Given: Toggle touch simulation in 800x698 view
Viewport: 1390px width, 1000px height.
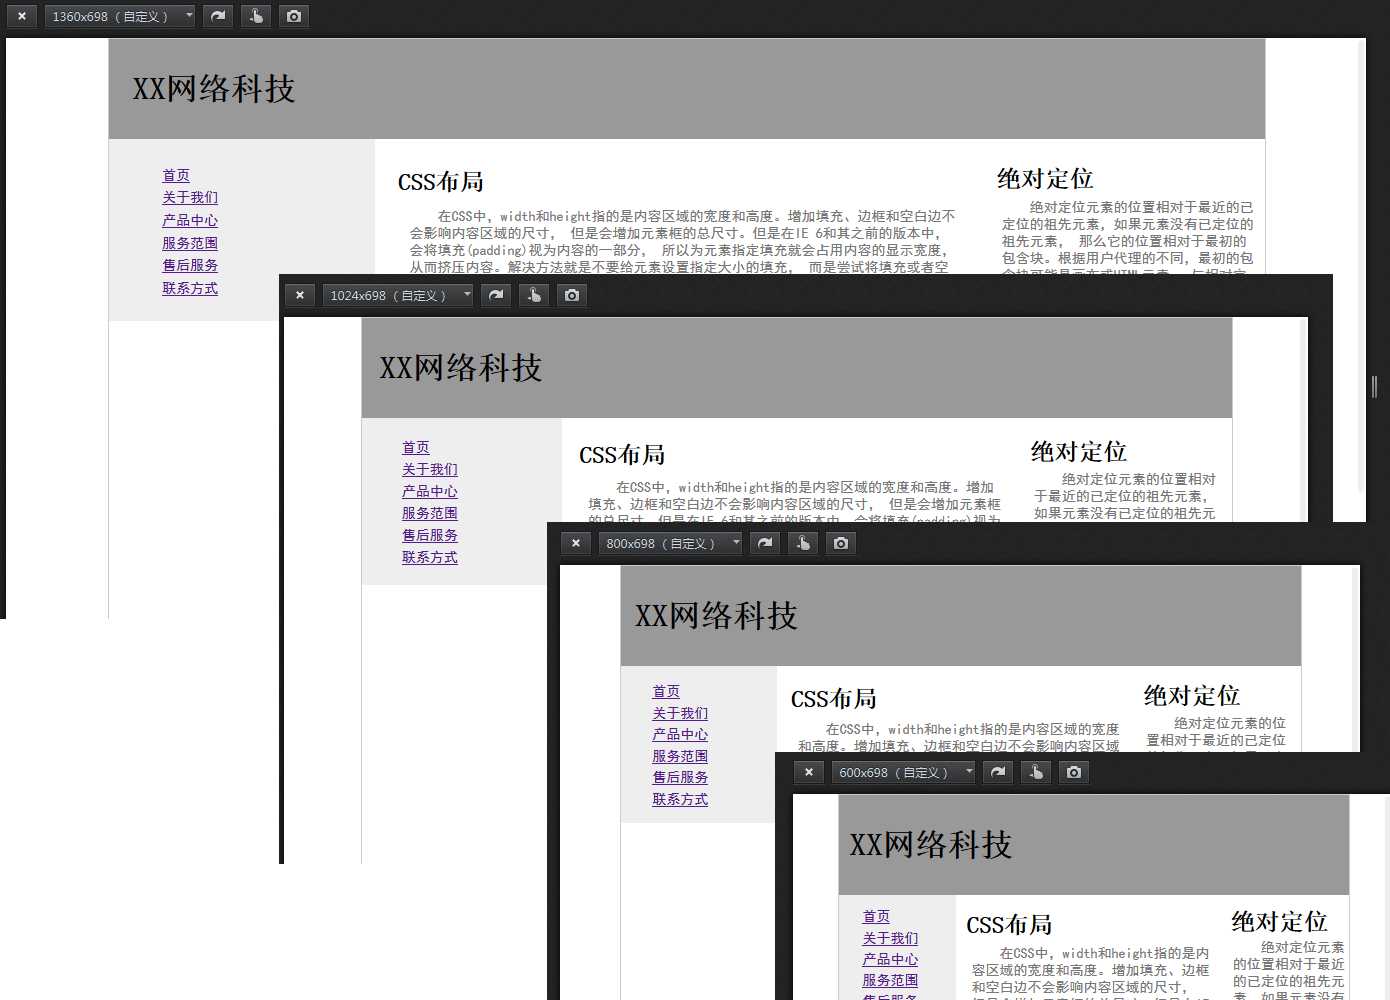Looking at the screenshot, I should point(803,543).
